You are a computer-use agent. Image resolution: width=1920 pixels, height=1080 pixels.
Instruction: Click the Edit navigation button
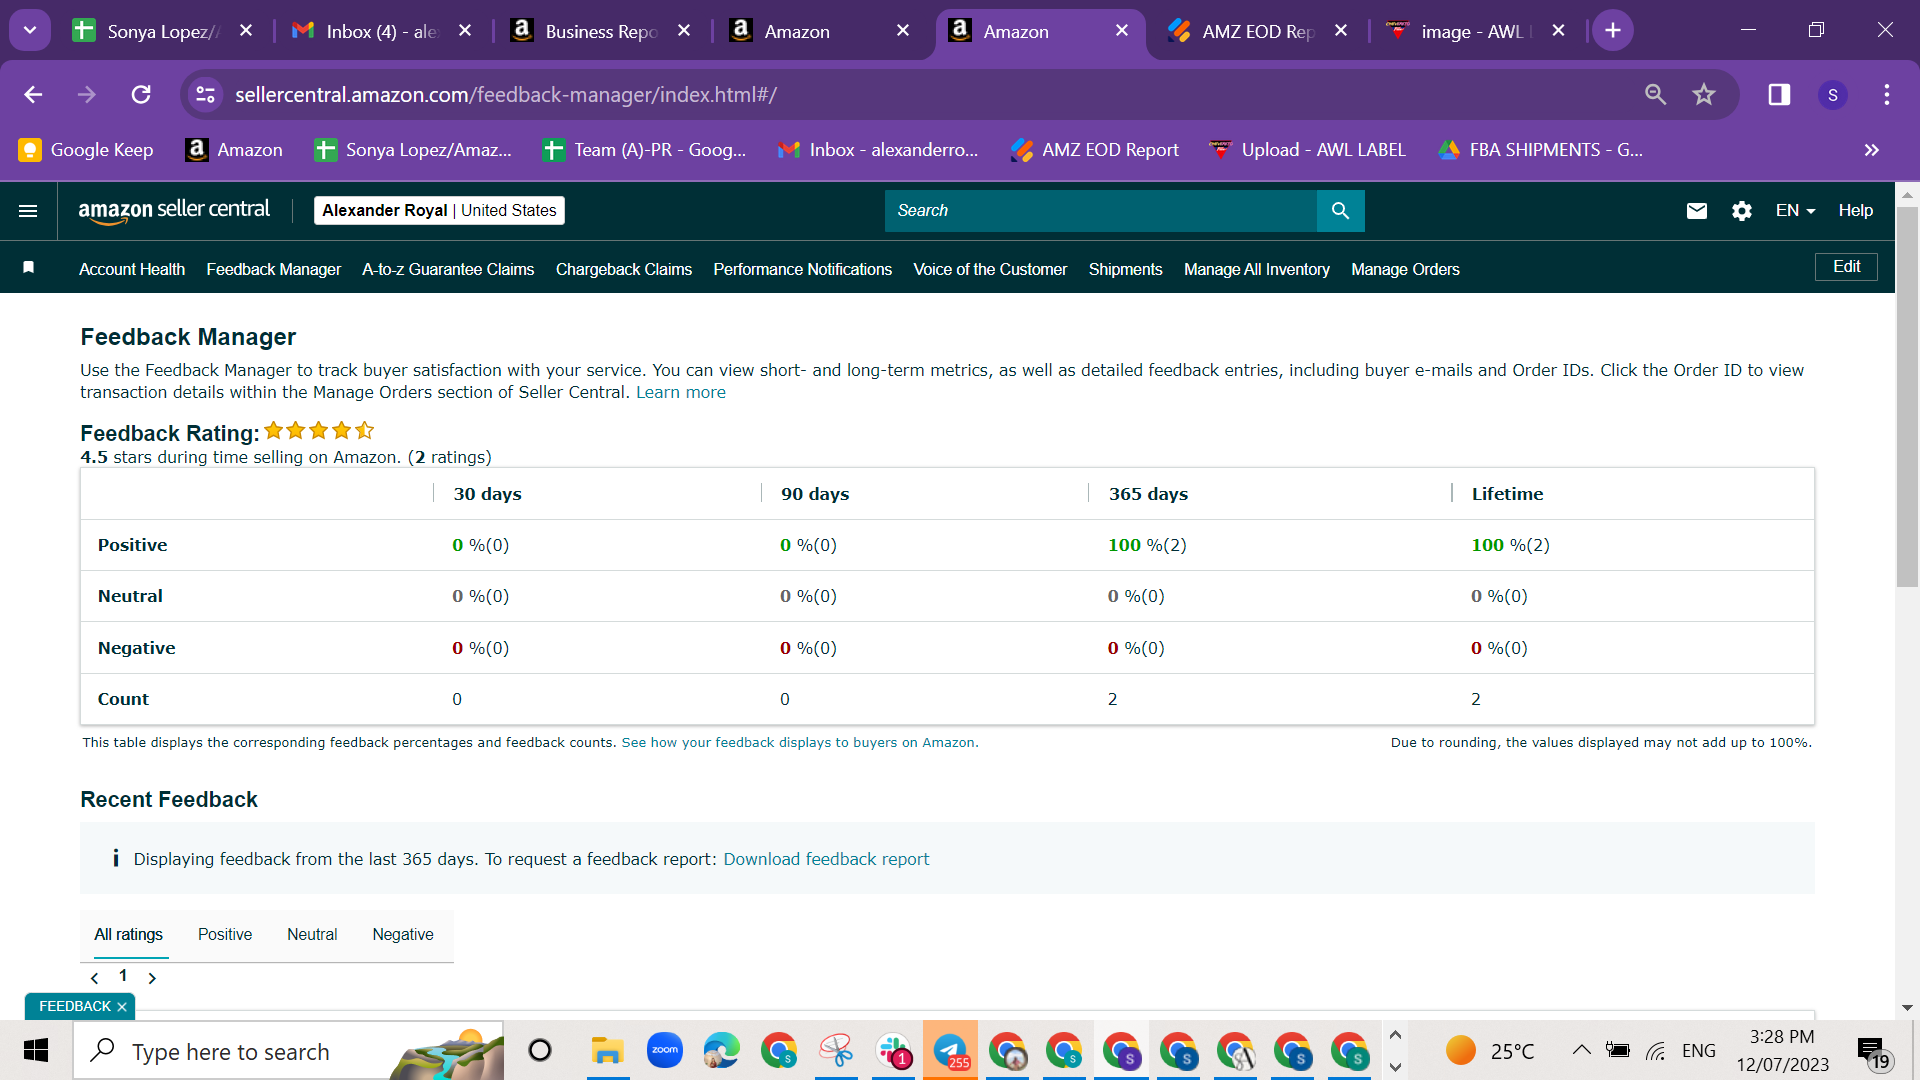click(1846, 267)
